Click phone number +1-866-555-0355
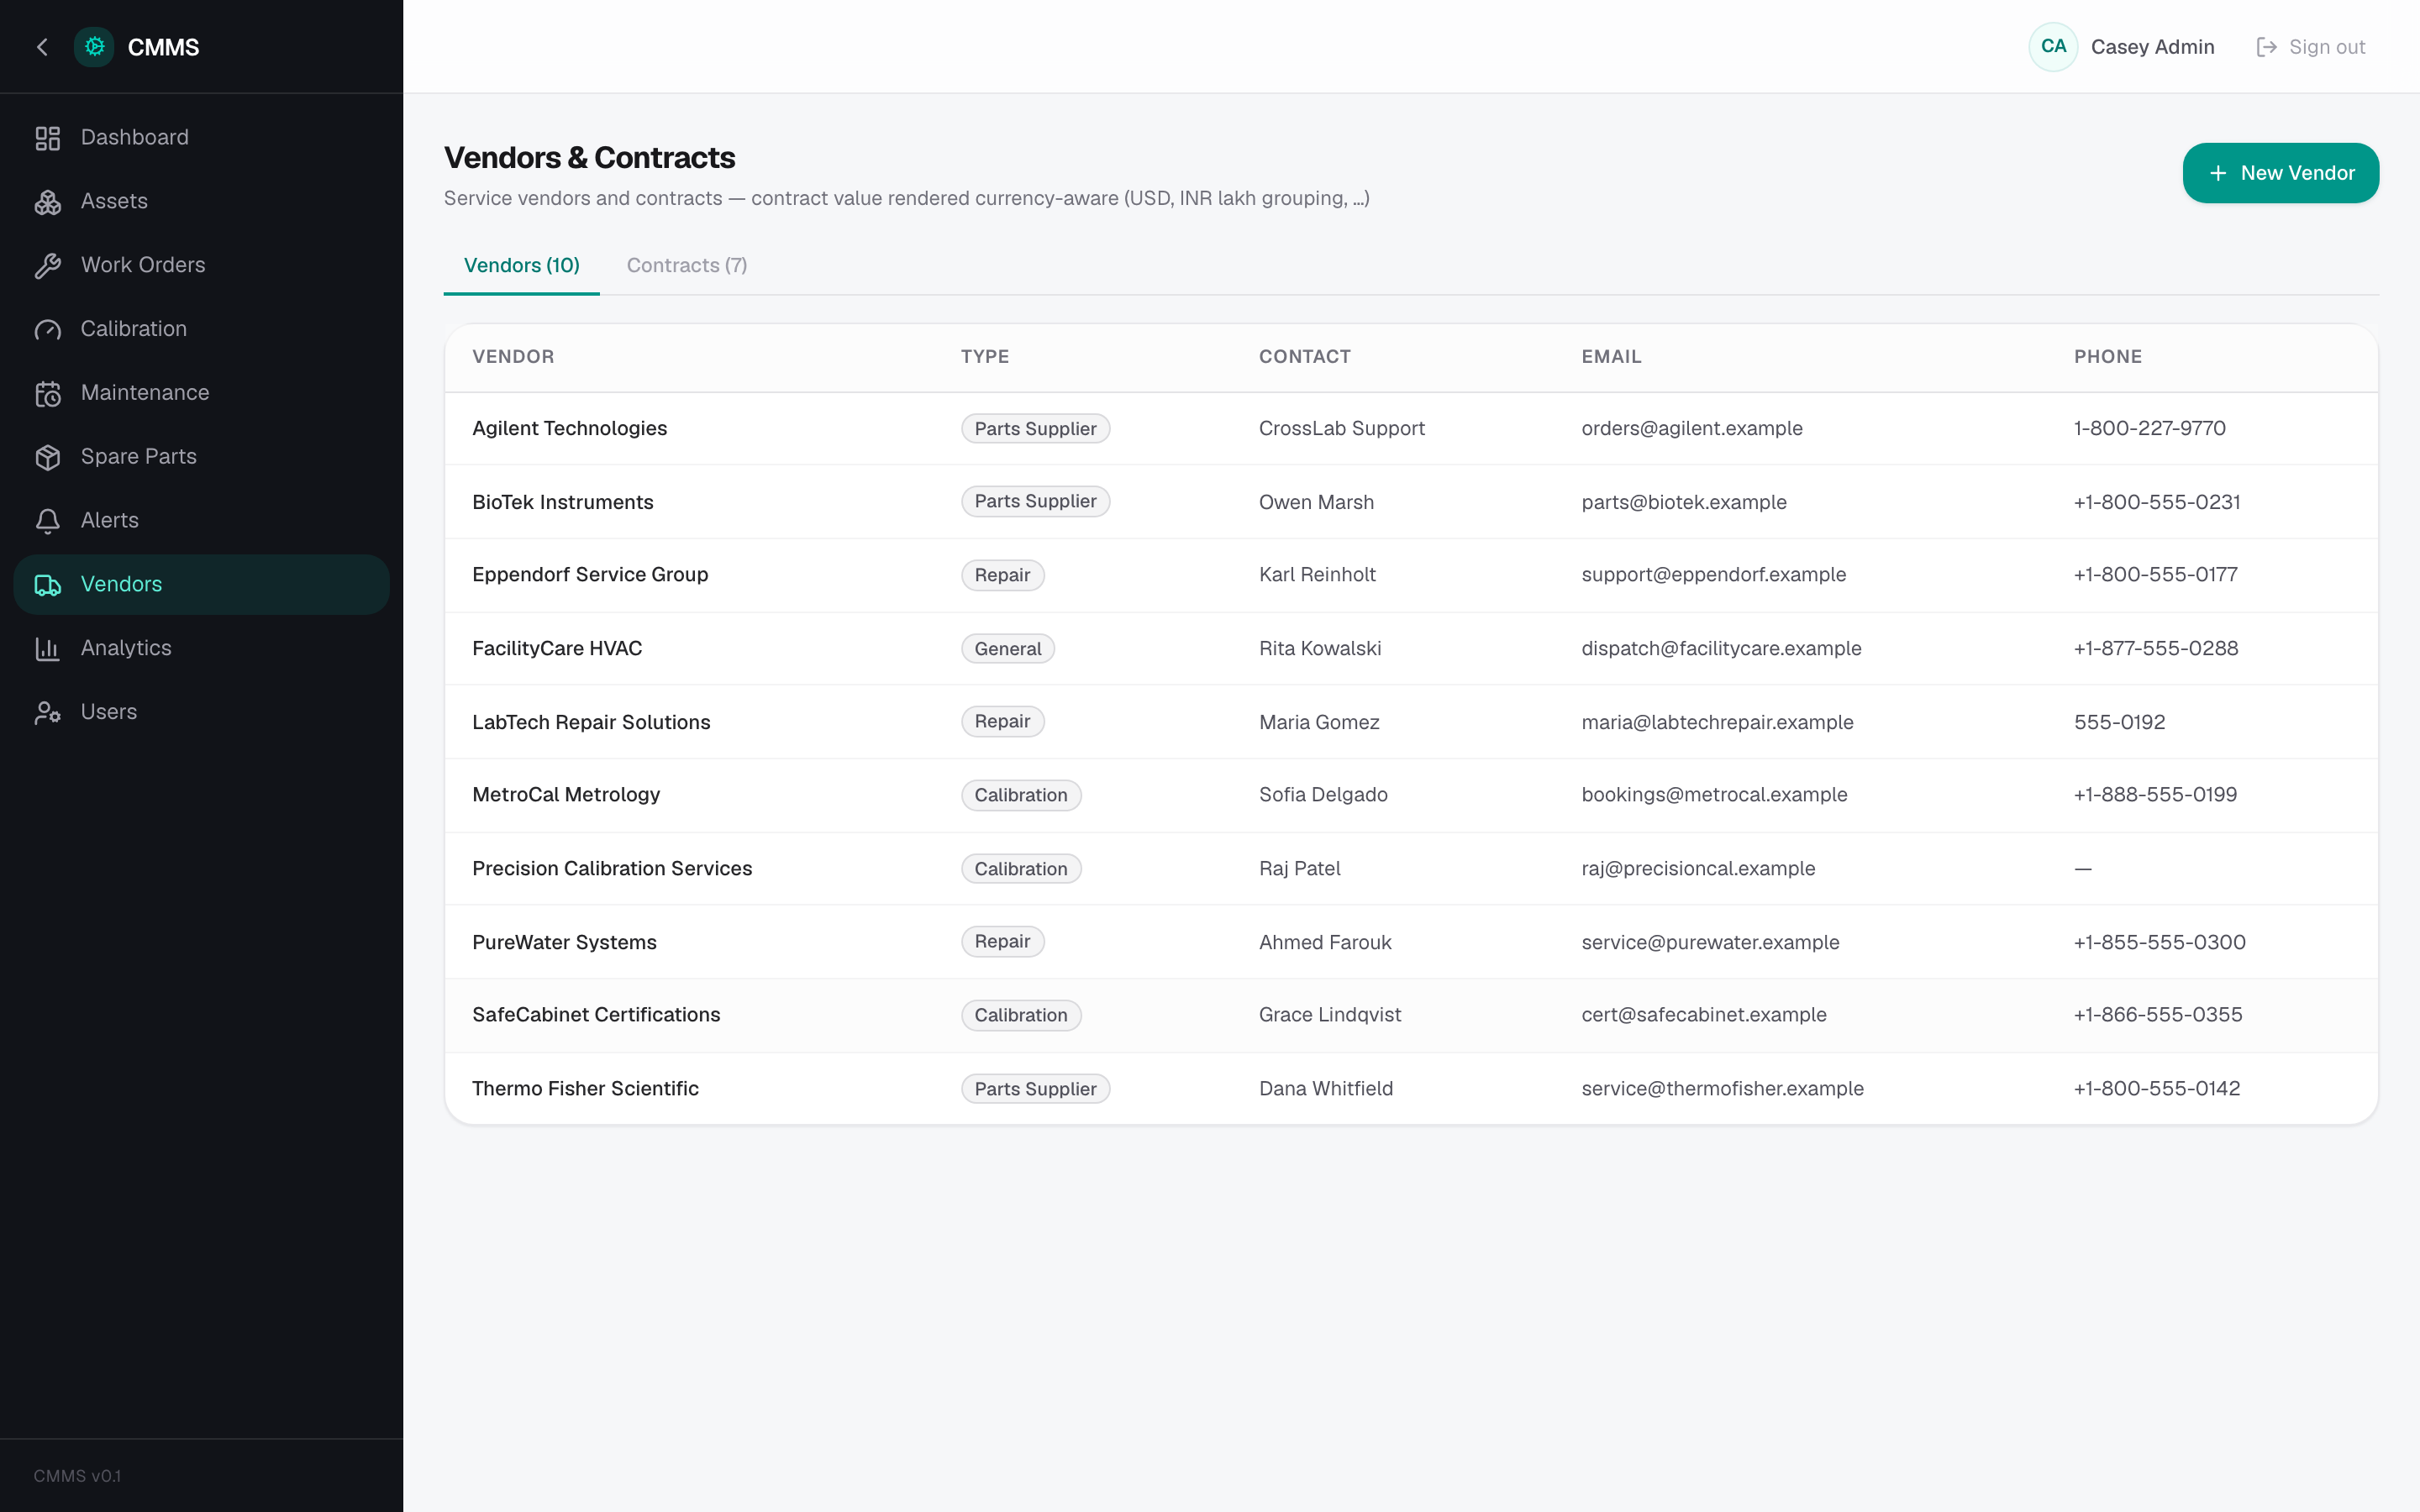This screenshot has height=1512, width=2420. [2157, 1015]
